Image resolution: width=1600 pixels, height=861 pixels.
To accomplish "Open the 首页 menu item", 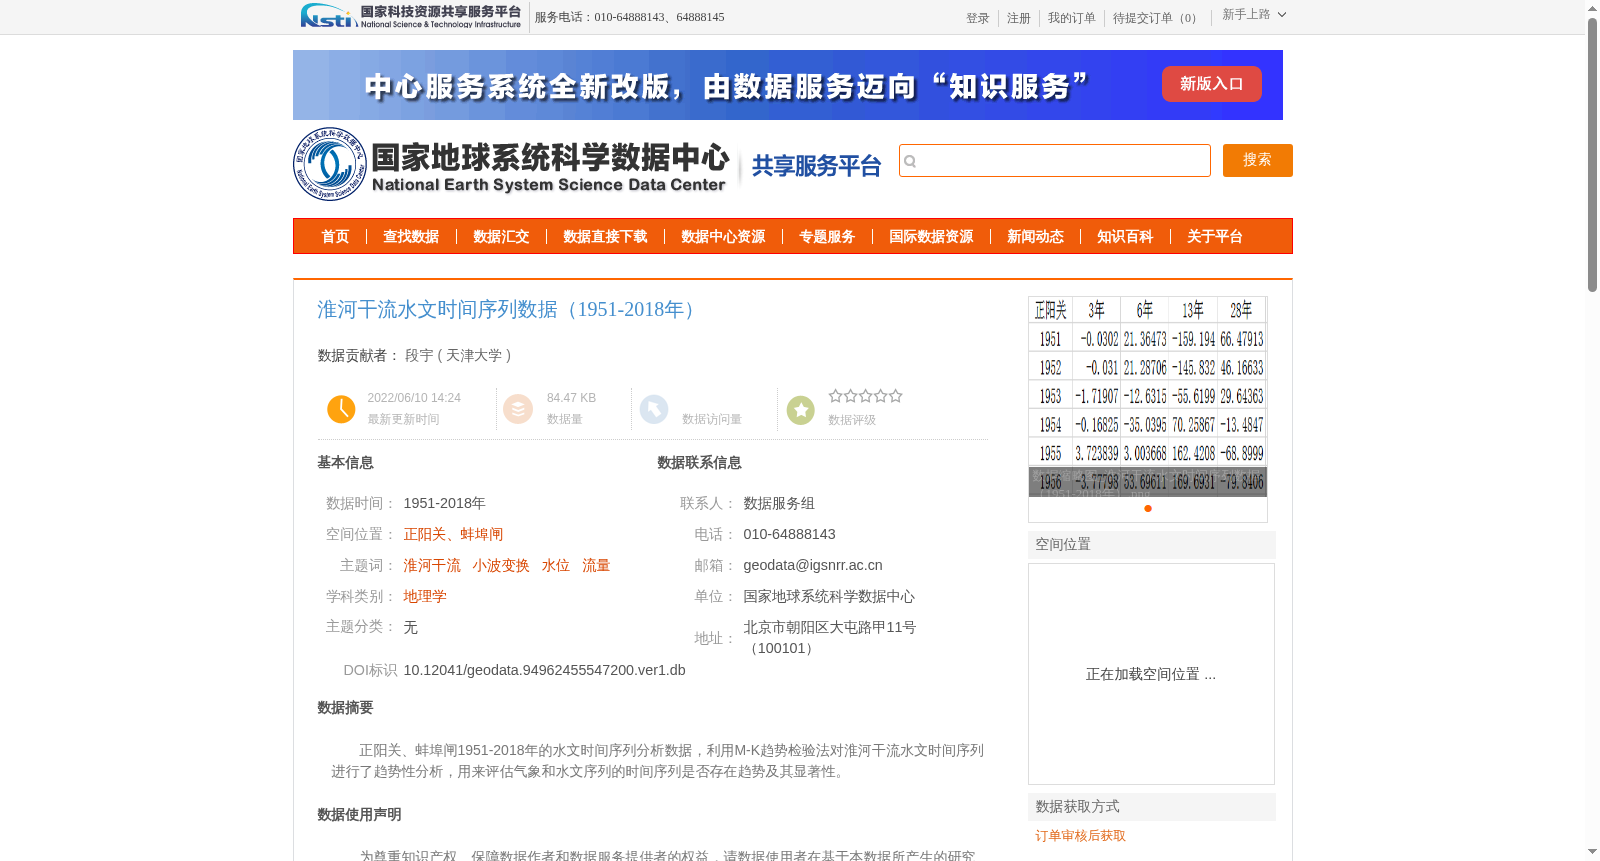I will (x=335, y=237).
